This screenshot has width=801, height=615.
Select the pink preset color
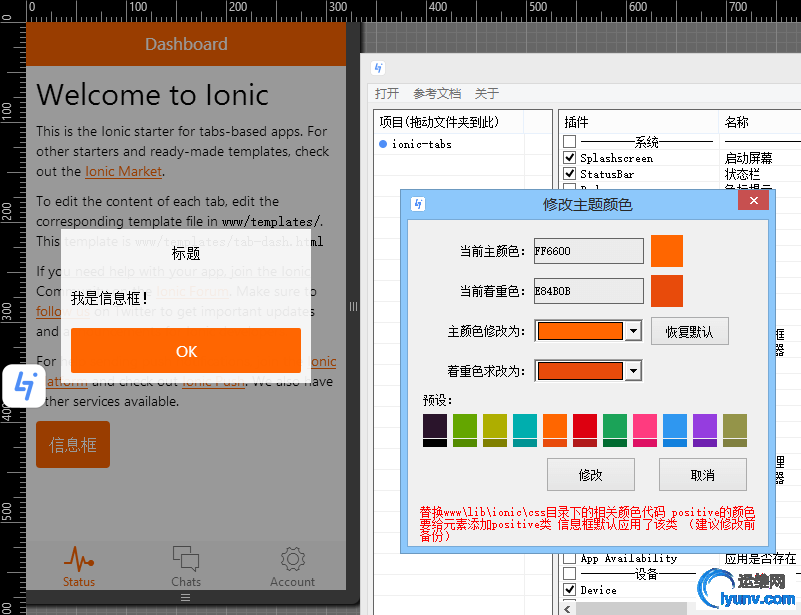click(x=645, y=431)
